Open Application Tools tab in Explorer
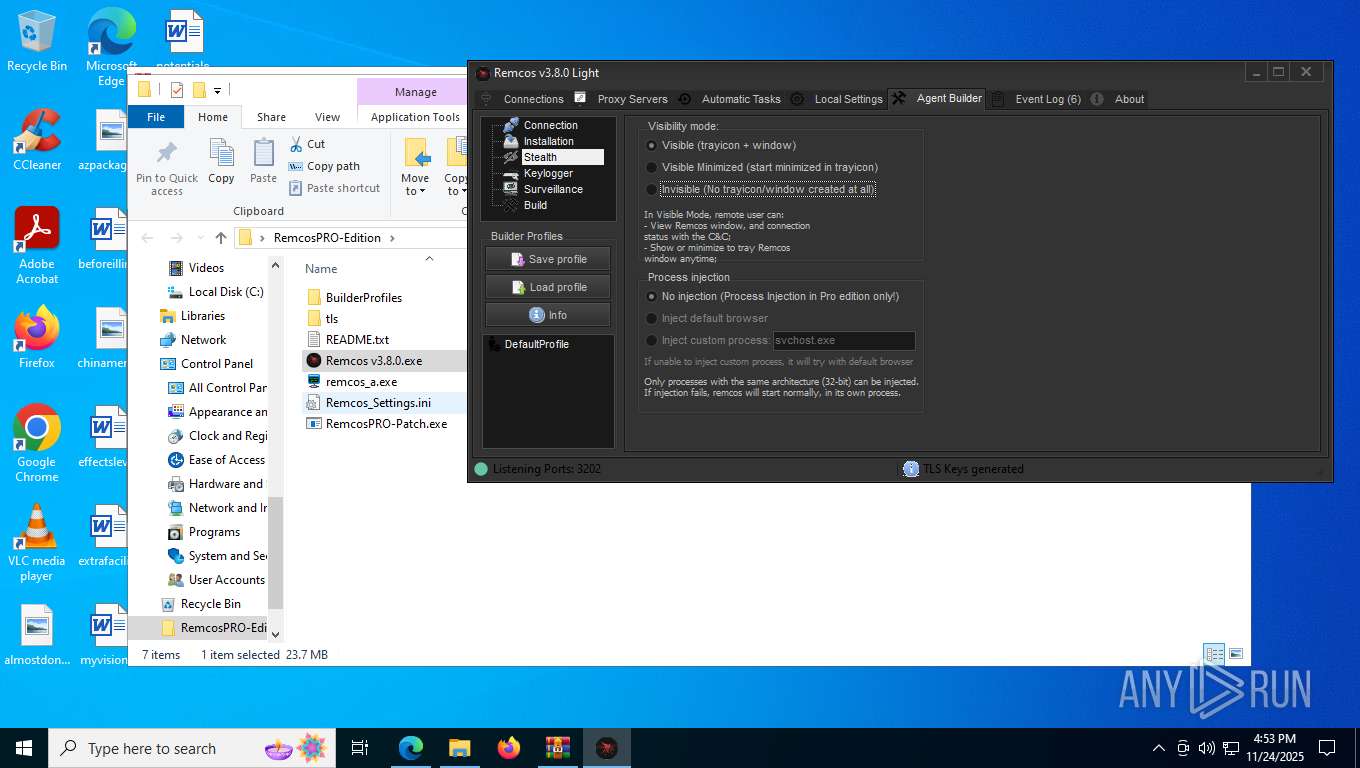1360x768 pixels. [415, 117]
